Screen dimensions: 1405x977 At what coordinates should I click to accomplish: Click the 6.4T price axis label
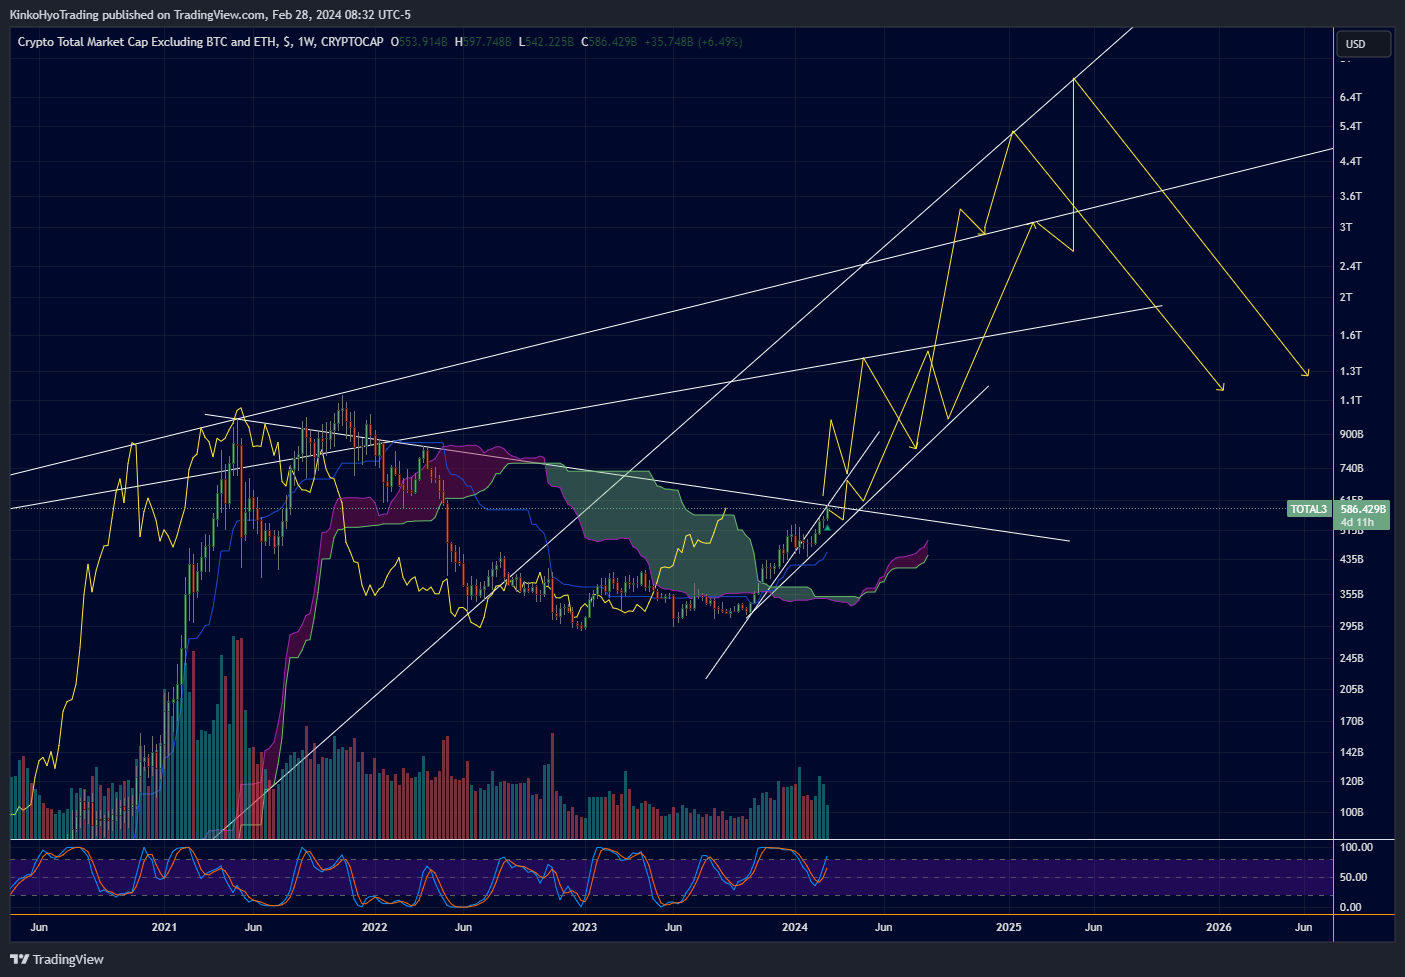coord(1350,97)
